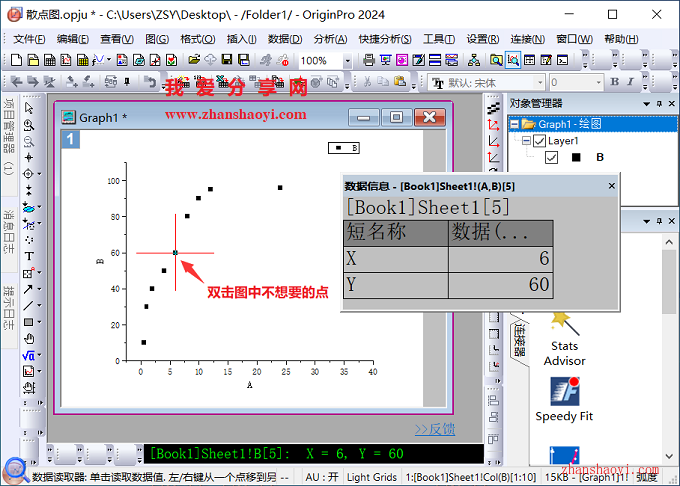
Task: Select the Insert Equation tool
Action: pyautogui.click(x=29, y=356)
